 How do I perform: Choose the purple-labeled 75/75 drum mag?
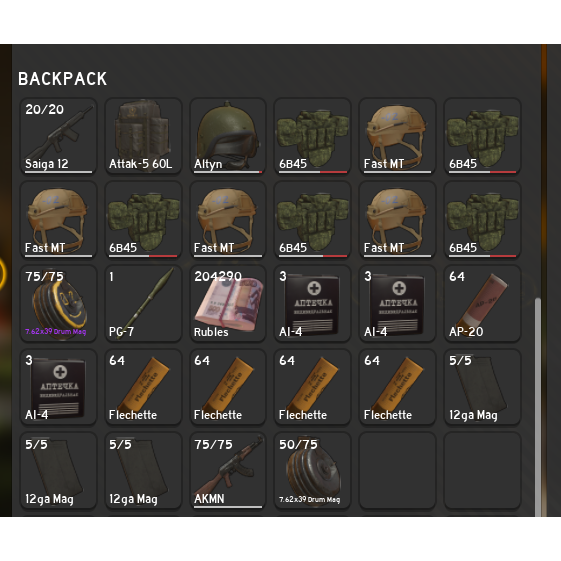(x=58, y=304)
